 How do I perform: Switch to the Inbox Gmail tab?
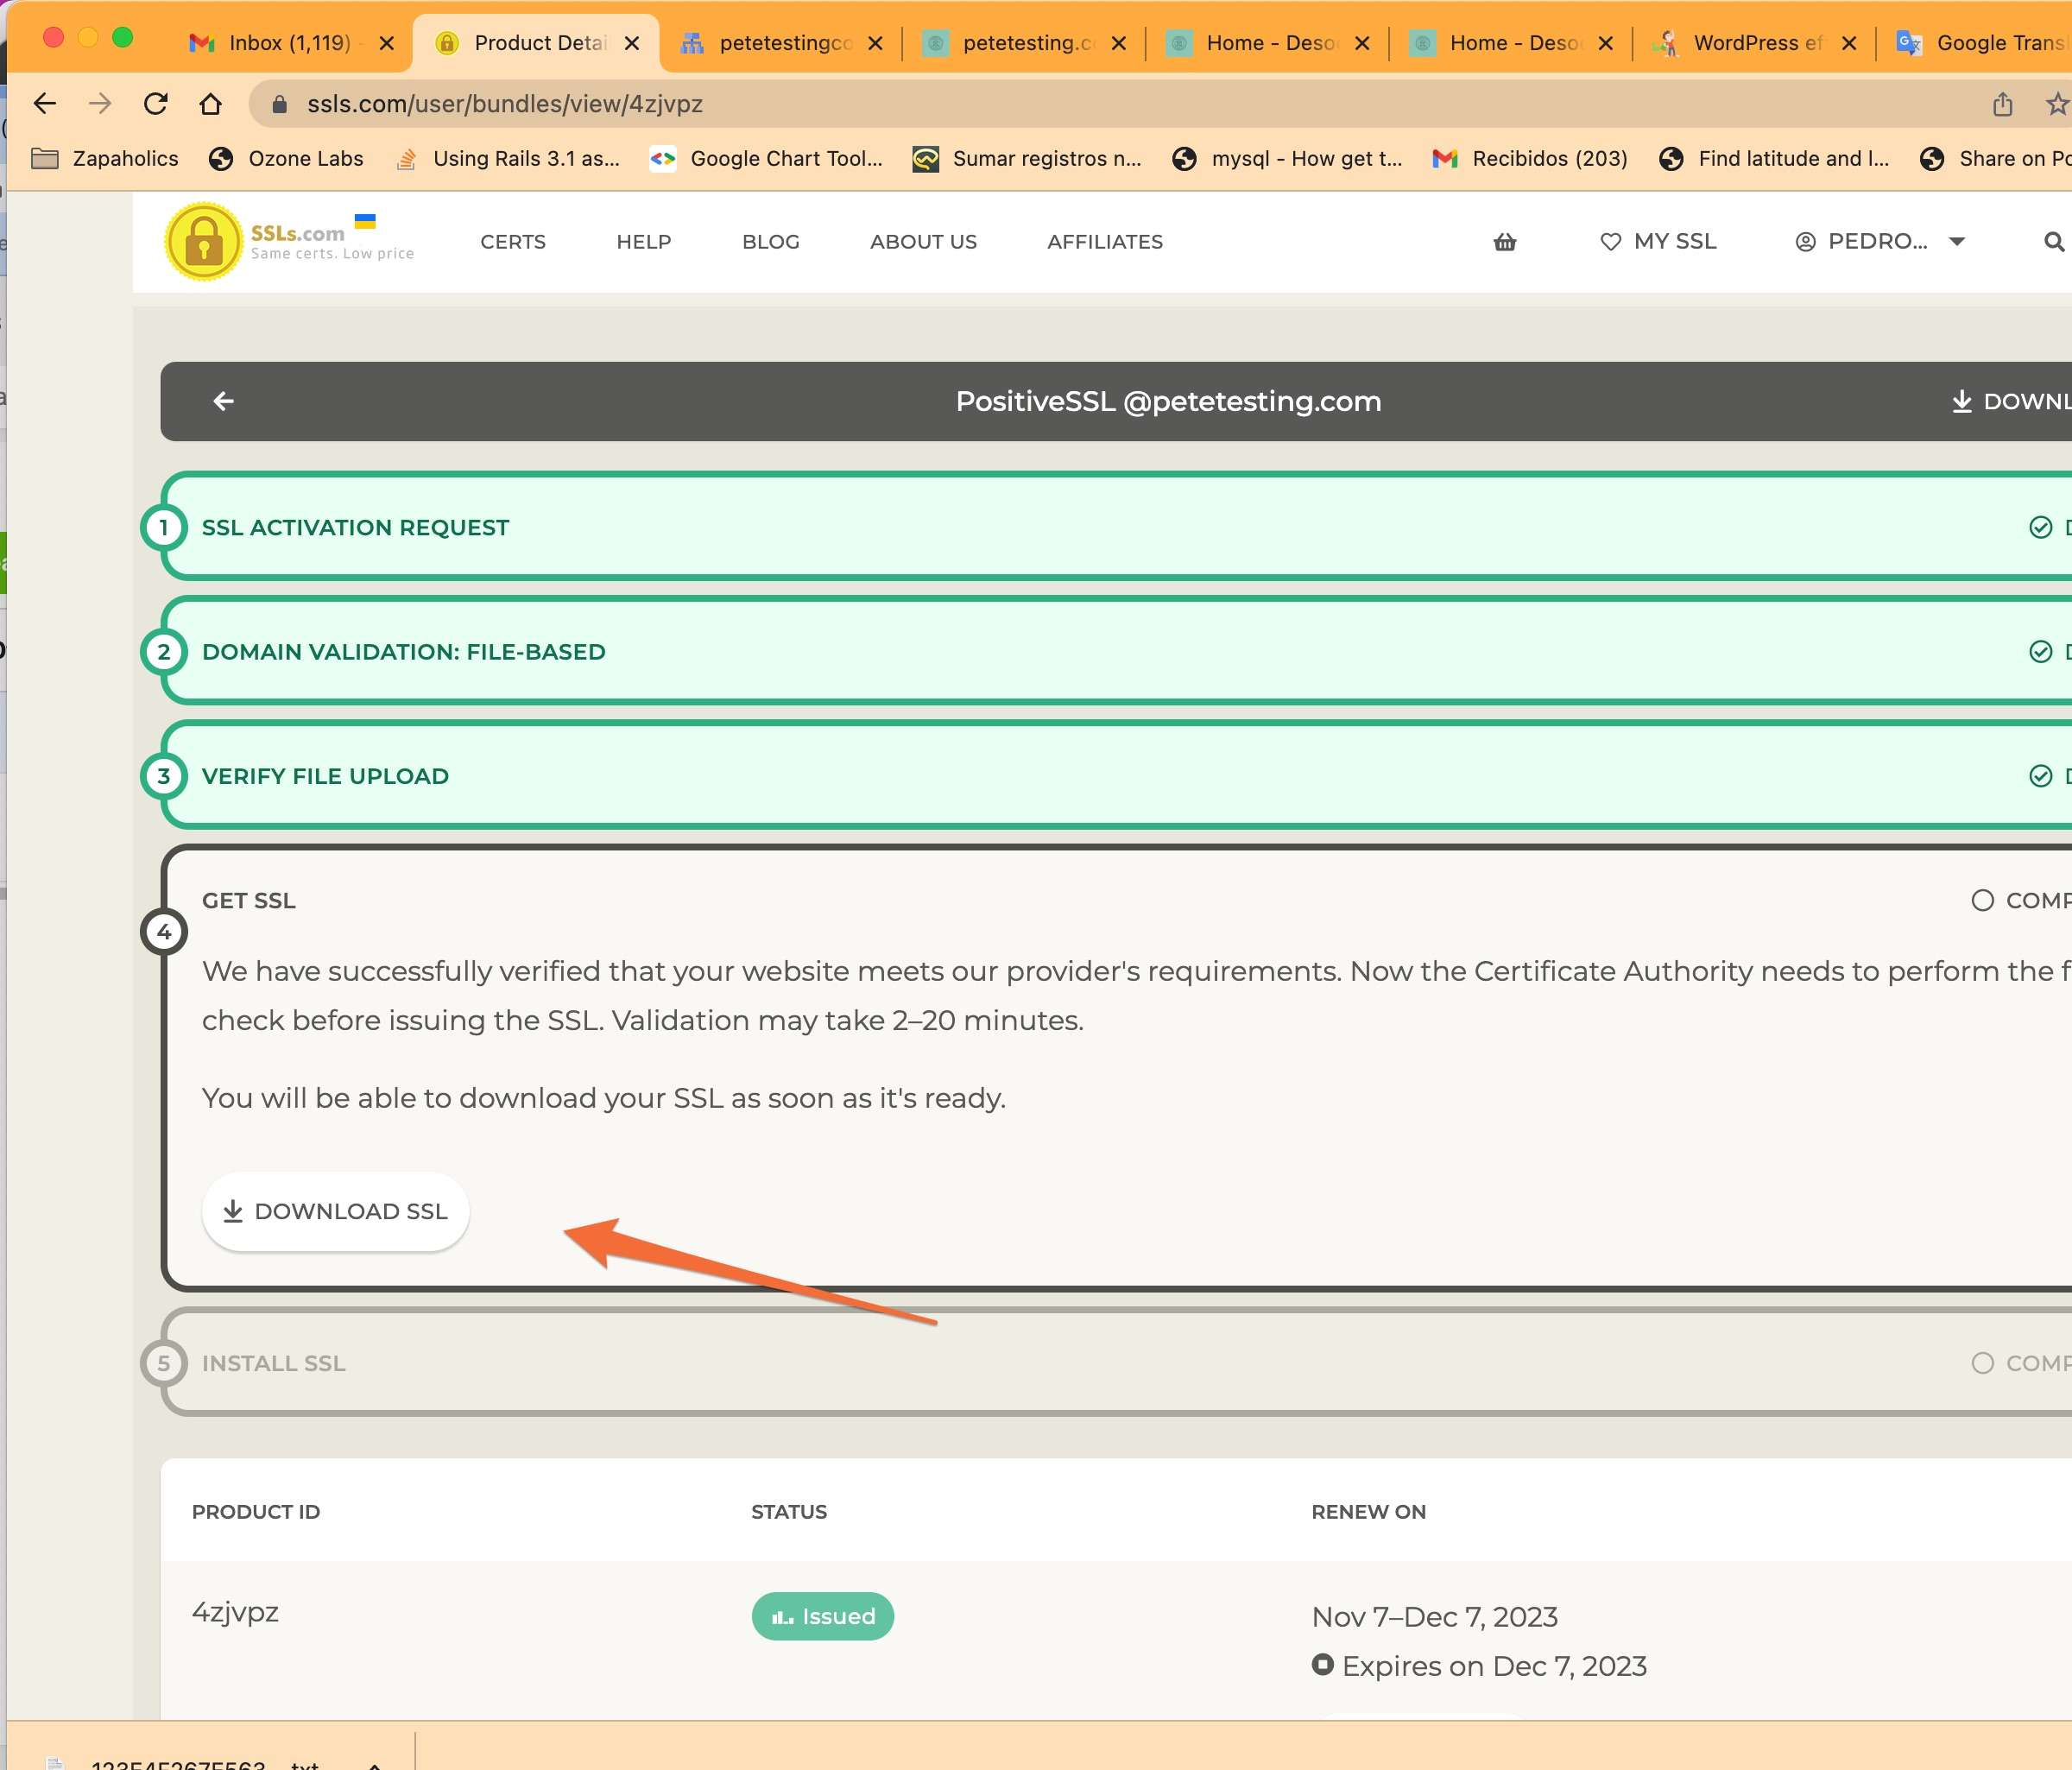click(288, 43)
